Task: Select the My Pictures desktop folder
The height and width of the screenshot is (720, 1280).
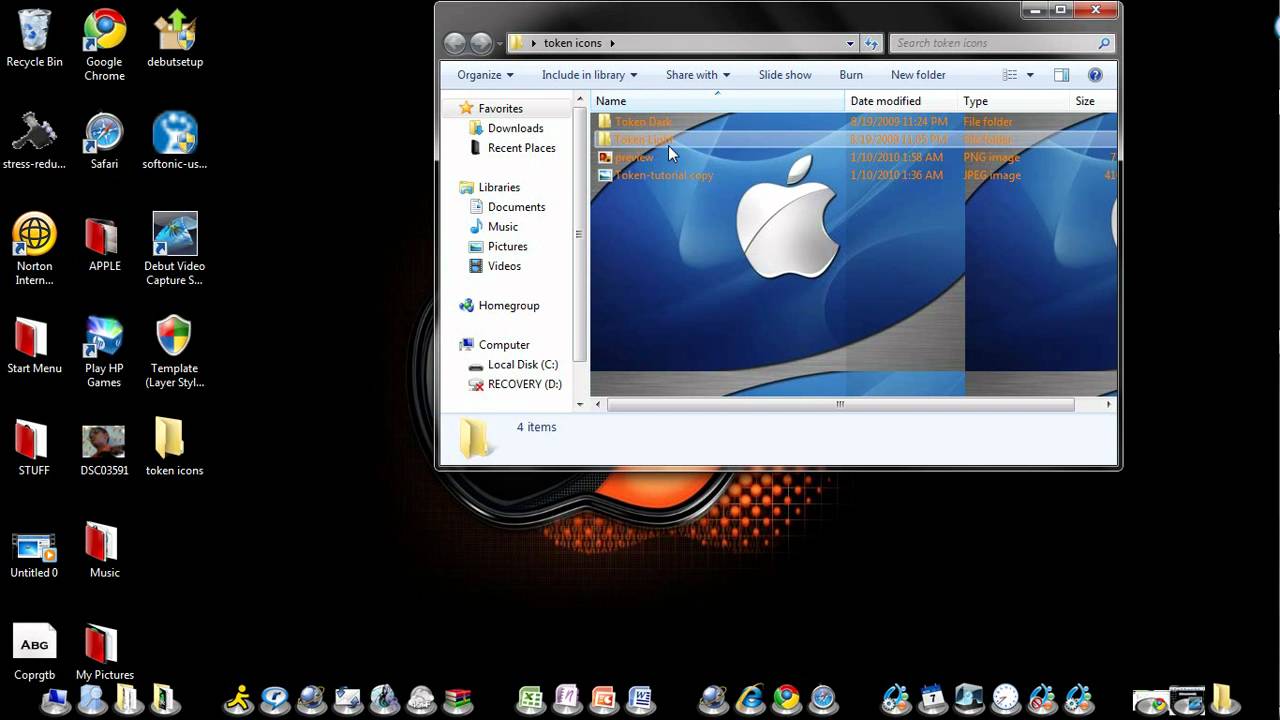Action: click(104, 653)
